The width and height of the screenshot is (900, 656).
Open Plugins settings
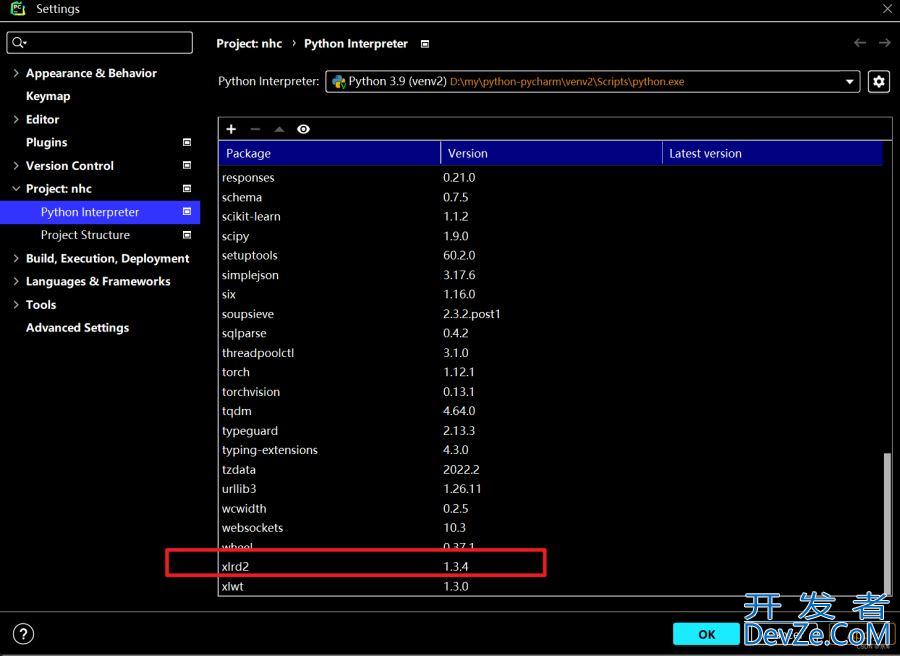pos(46,142)
